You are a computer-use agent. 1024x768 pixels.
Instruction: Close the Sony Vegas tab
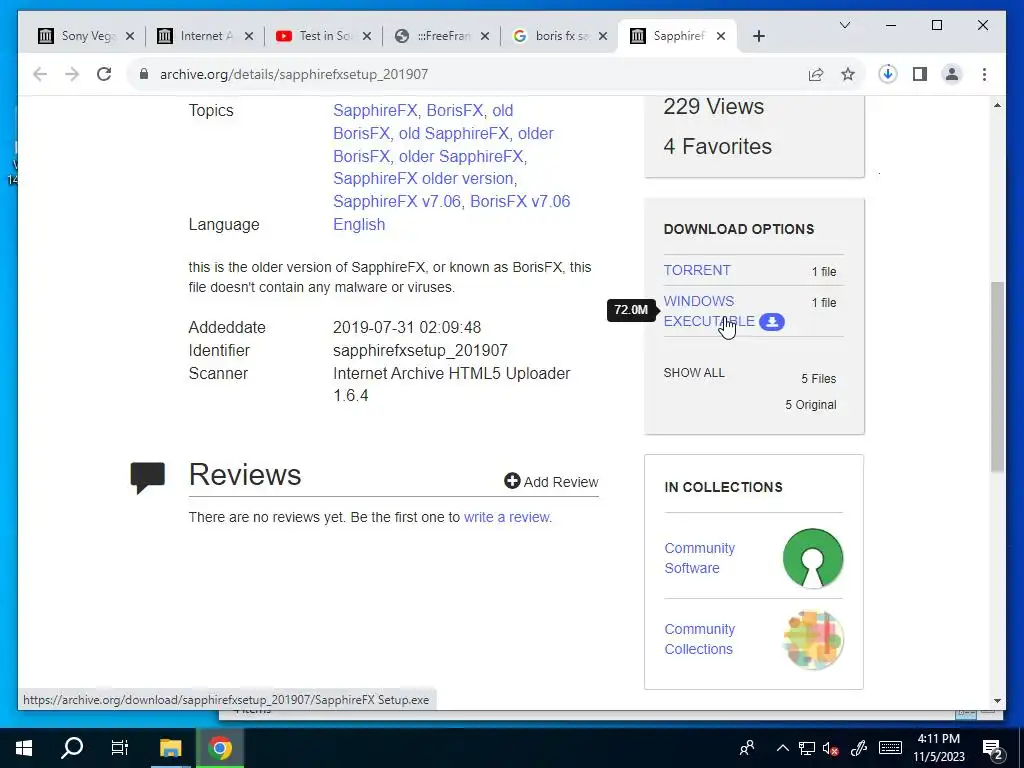(130, 36)
